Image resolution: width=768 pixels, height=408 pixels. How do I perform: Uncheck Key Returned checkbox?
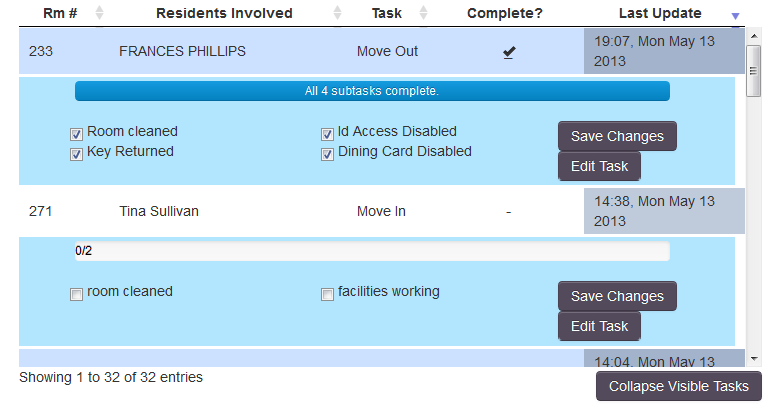point(76,155)
